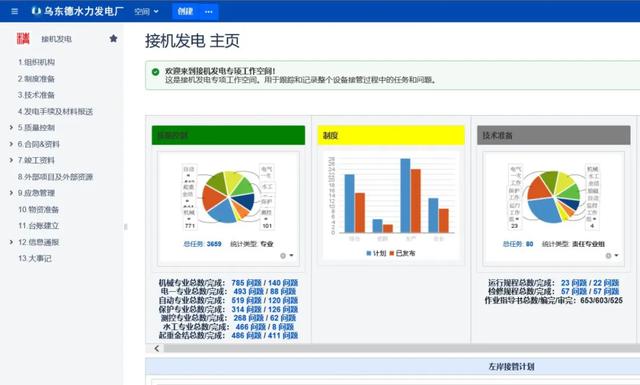This screenshot has width=640, height=385.
Task: Click the sidebar collapse handle
Action: (x=125, y=227)
